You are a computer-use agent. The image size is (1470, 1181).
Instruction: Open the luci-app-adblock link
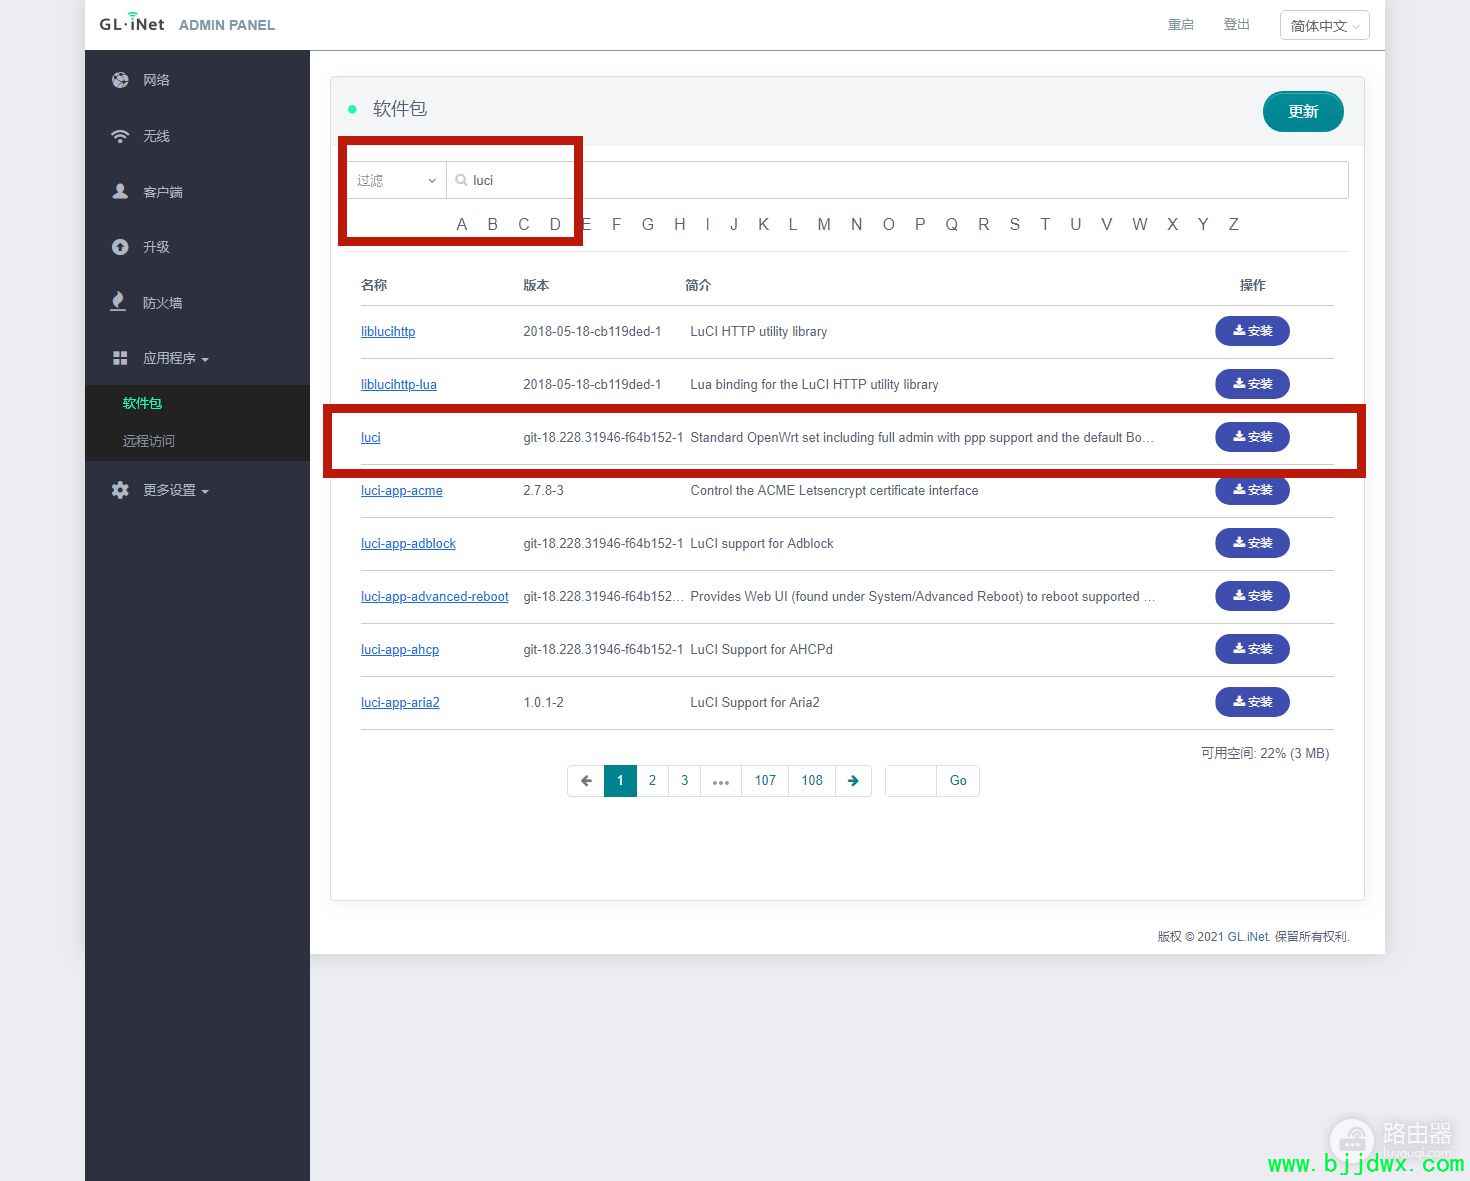[408, 543]
